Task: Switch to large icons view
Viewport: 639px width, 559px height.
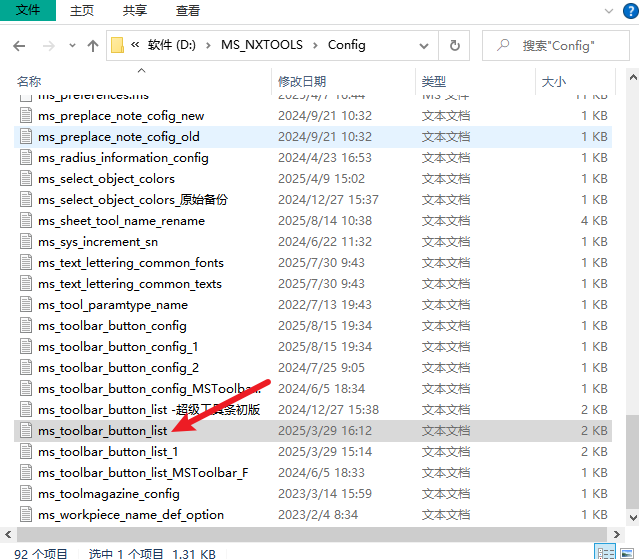Action: click(626, 553)
